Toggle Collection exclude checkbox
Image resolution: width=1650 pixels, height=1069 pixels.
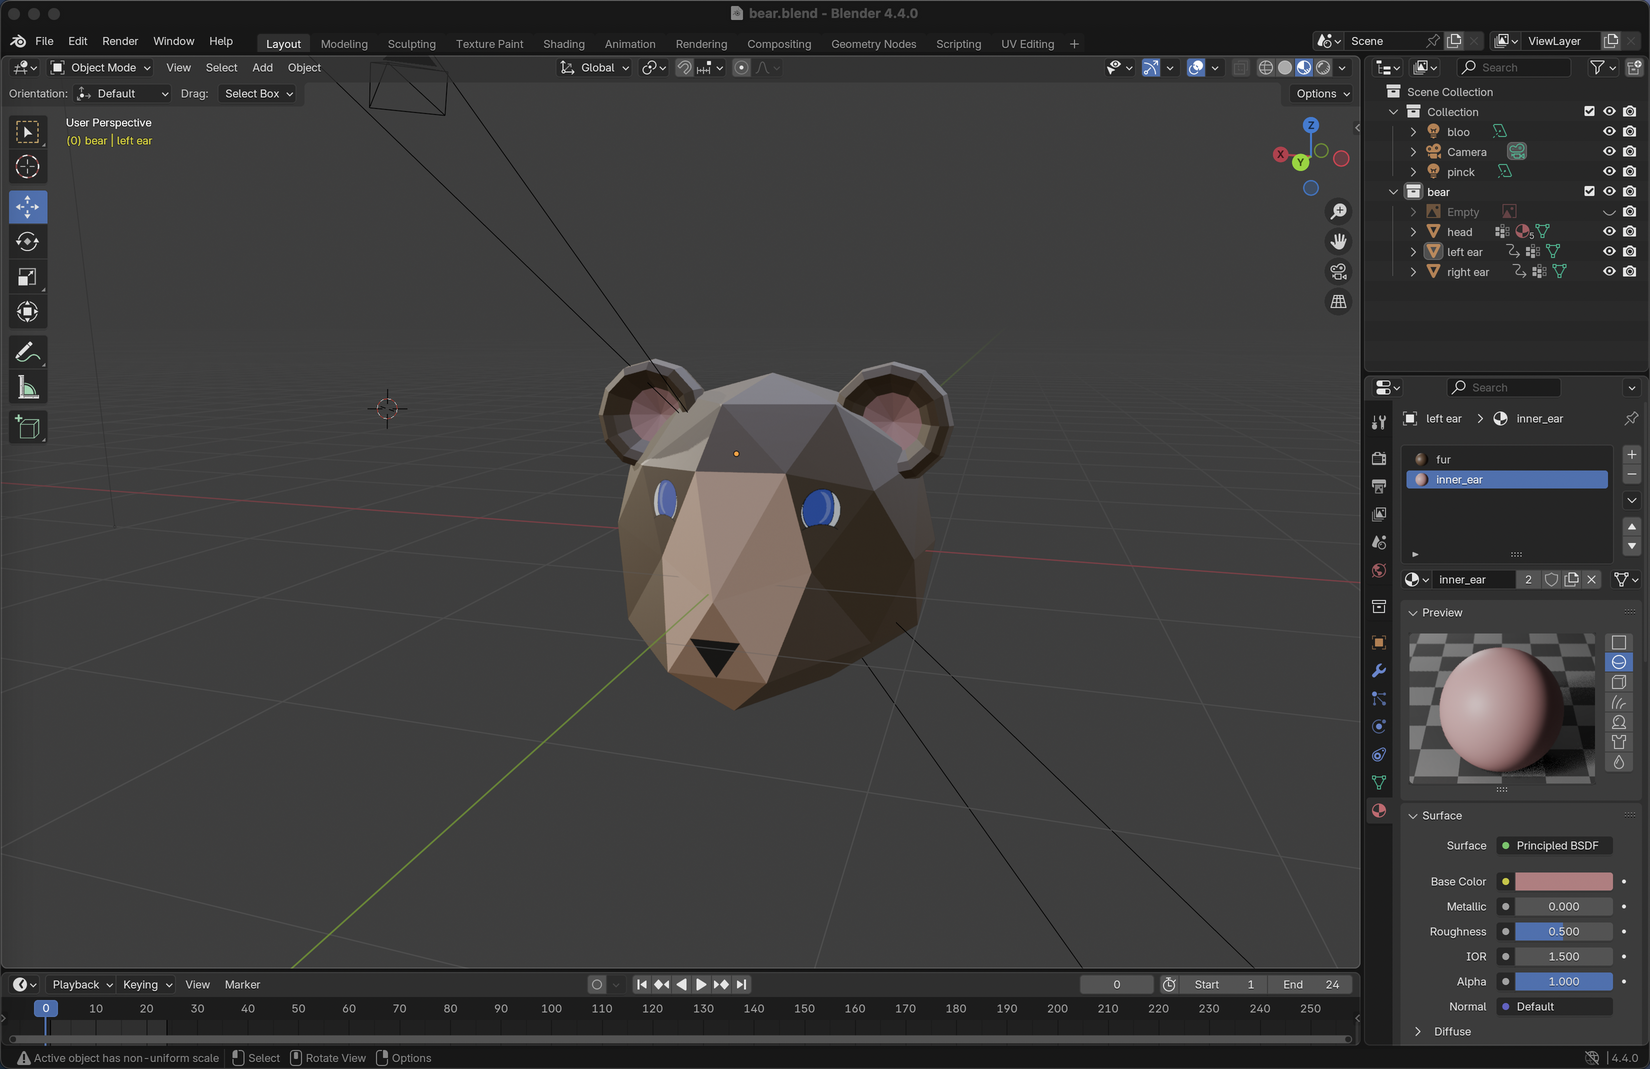click(x=1589, y=111)
